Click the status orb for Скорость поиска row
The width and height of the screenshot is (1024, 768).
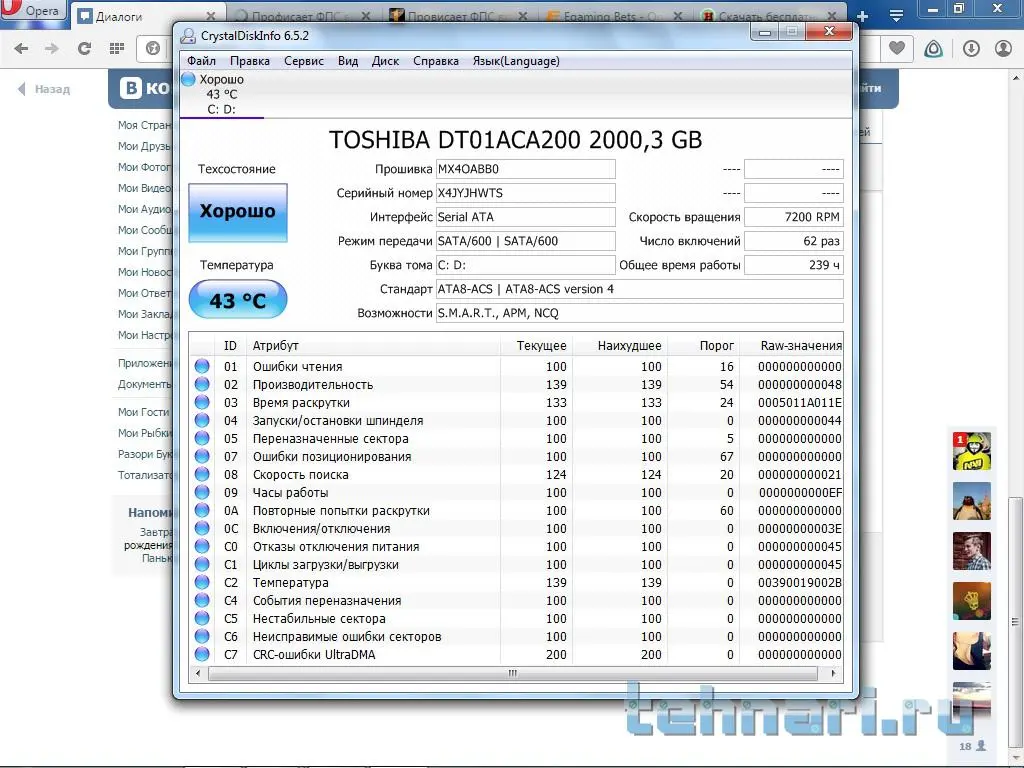(x=202, y=474)
